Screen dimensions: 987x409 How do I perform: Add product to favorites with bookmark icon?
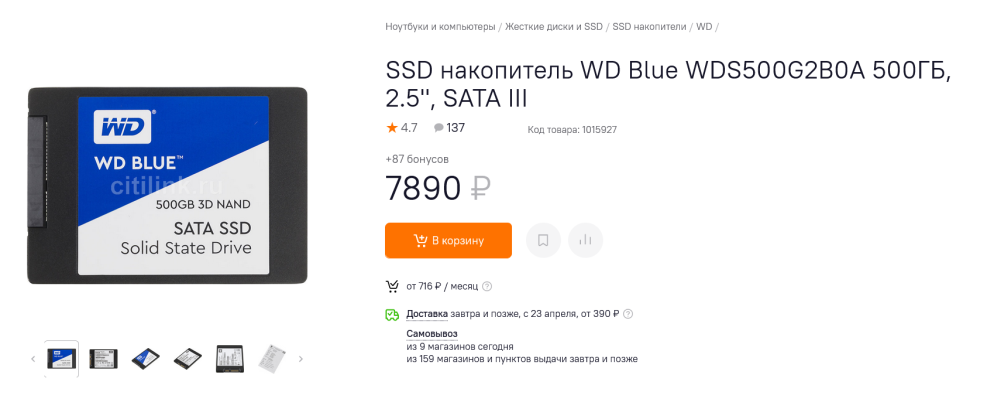tap(543, 240)
